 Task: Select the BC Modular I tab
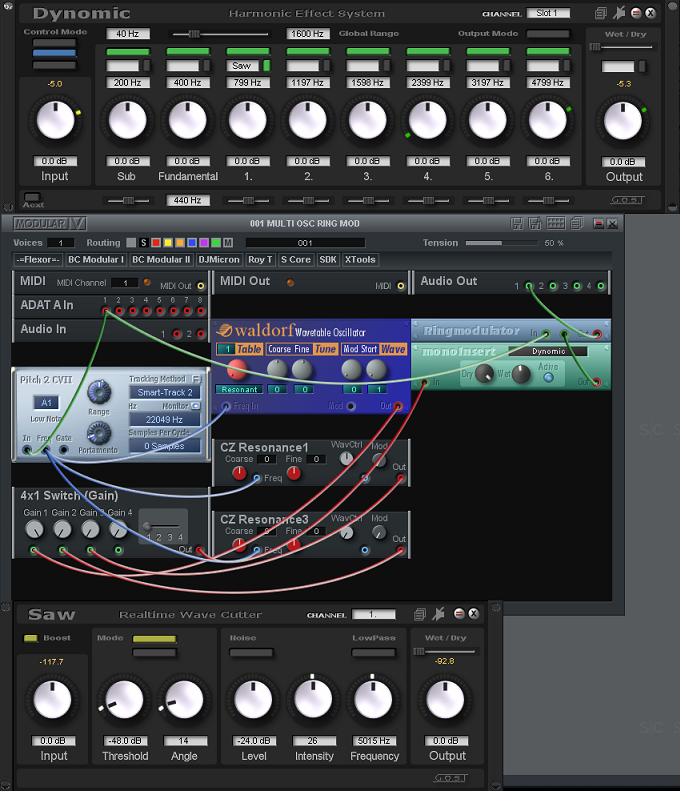tap(96, 260)
